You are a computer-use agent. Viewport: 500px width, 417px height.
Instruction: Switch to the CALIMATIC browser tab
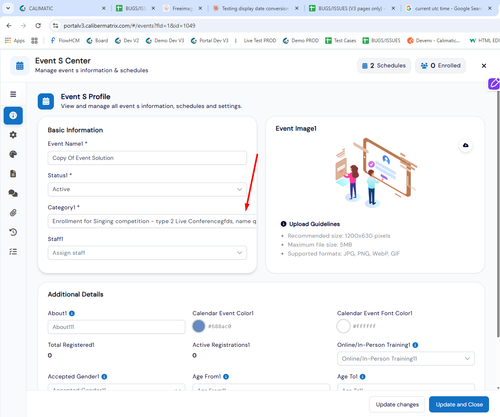[62, 8]
